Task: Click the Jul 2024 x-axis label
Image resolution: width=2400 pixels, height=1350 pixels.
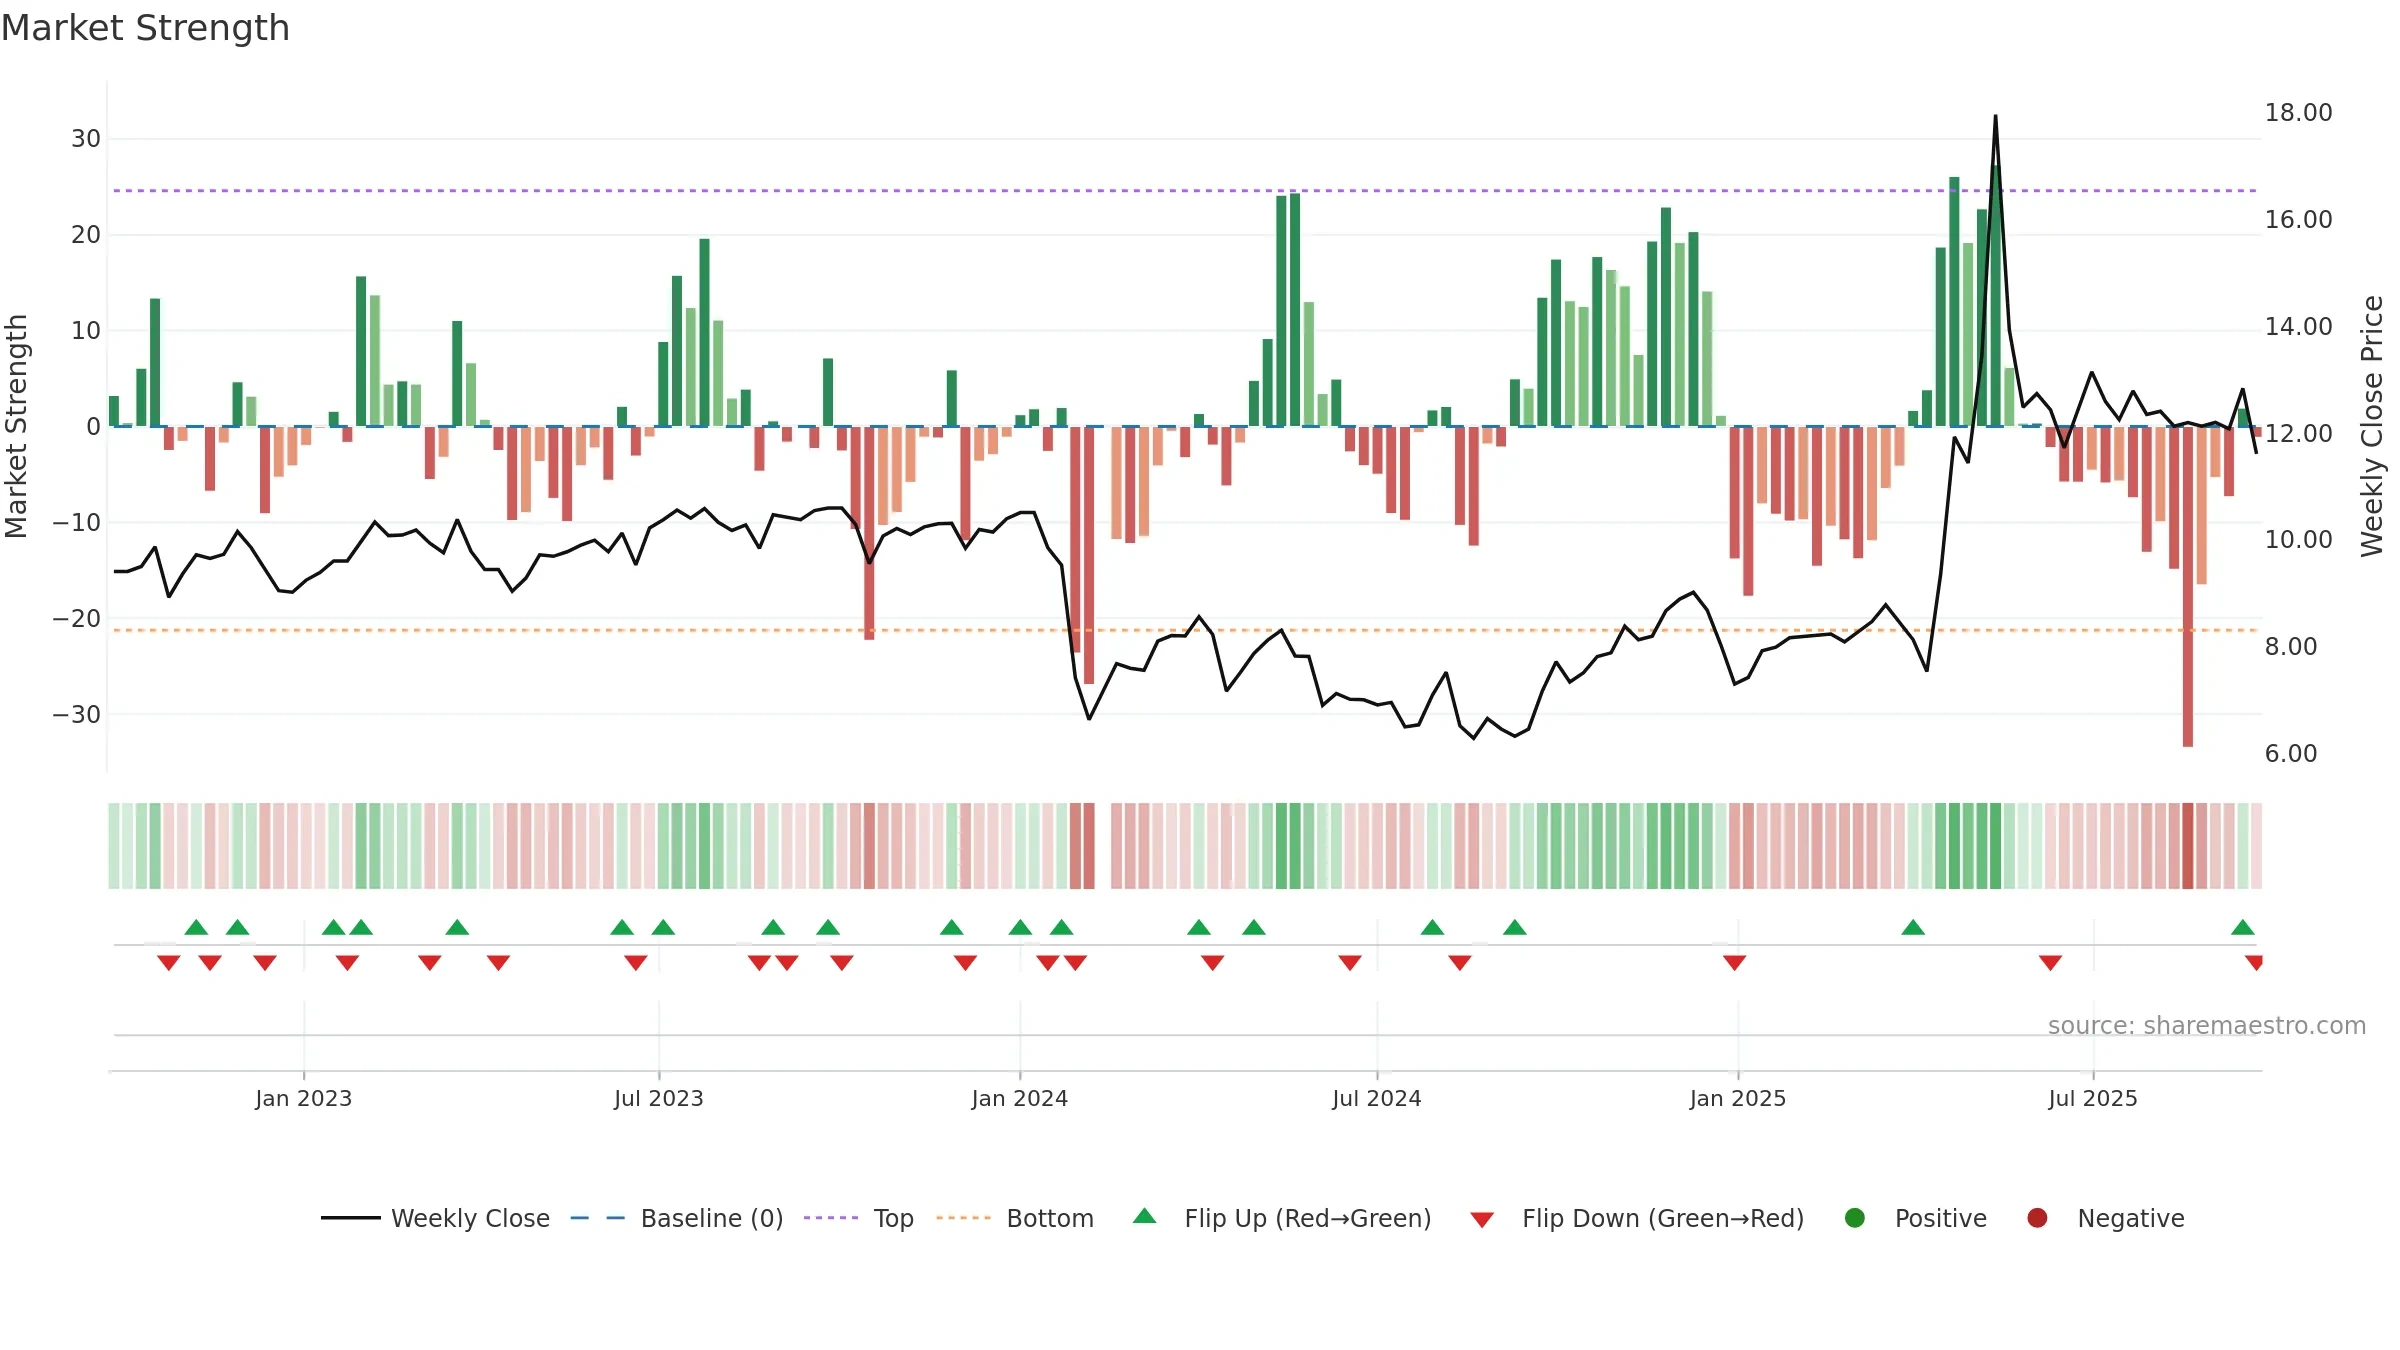Action: 1377,1098
